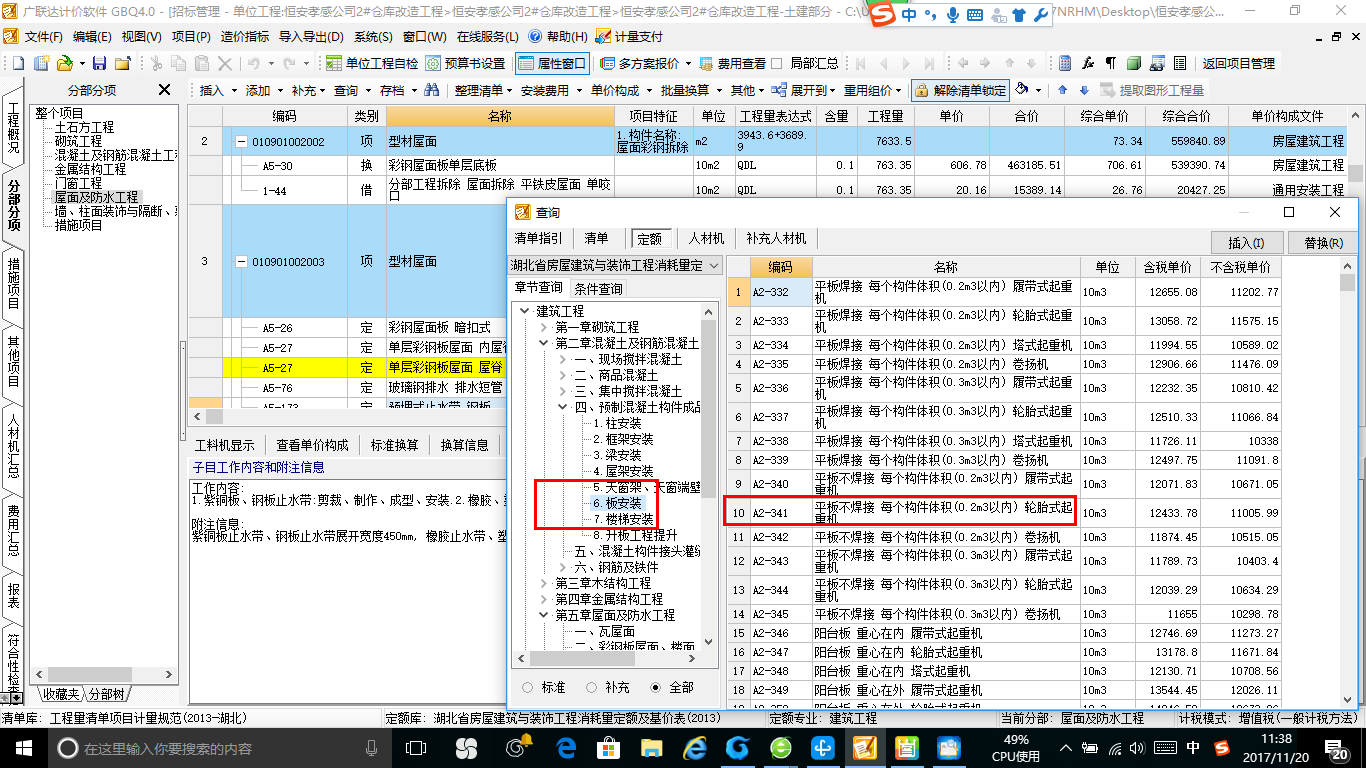The image size is (1366, 768).
Task: Open unit project self-check (单位工程自检)
Action: 372,63
